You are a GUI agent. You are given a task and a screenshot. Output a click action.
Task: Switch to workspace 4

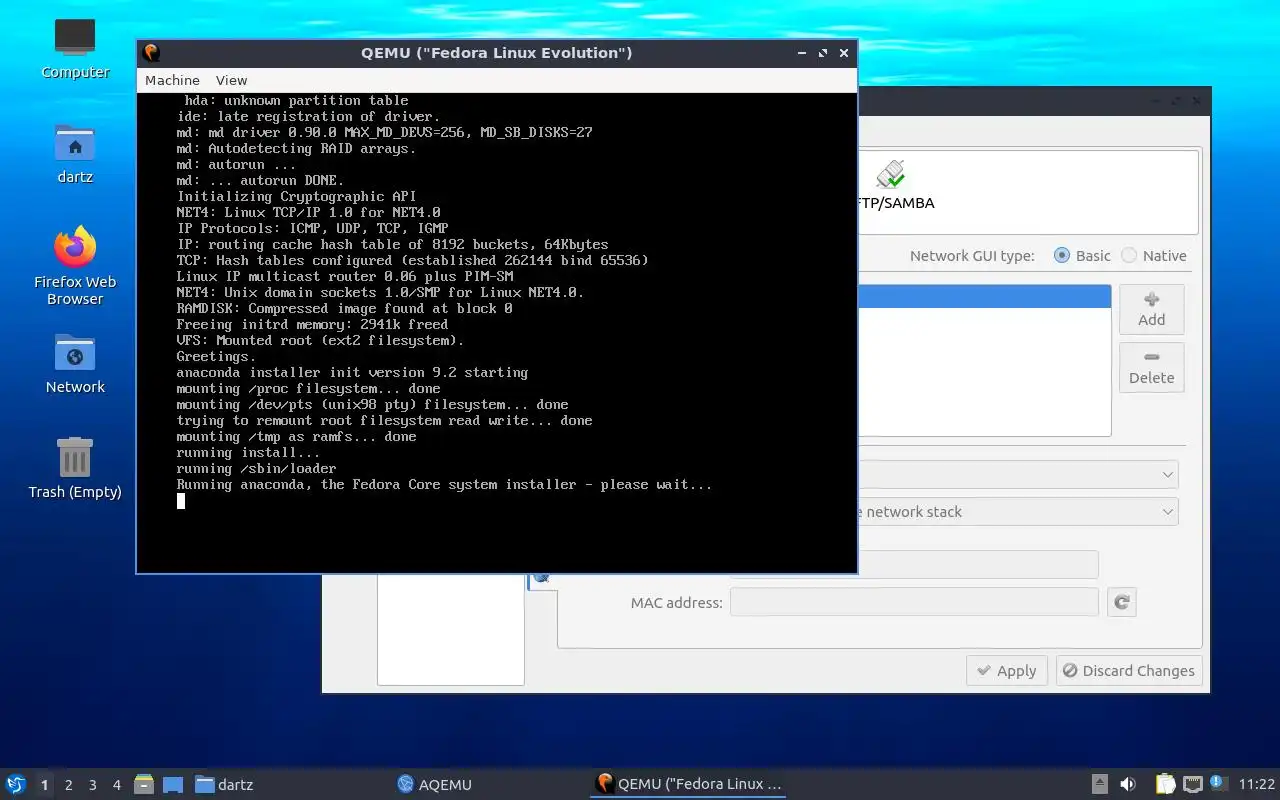click(x=117, y=785)
